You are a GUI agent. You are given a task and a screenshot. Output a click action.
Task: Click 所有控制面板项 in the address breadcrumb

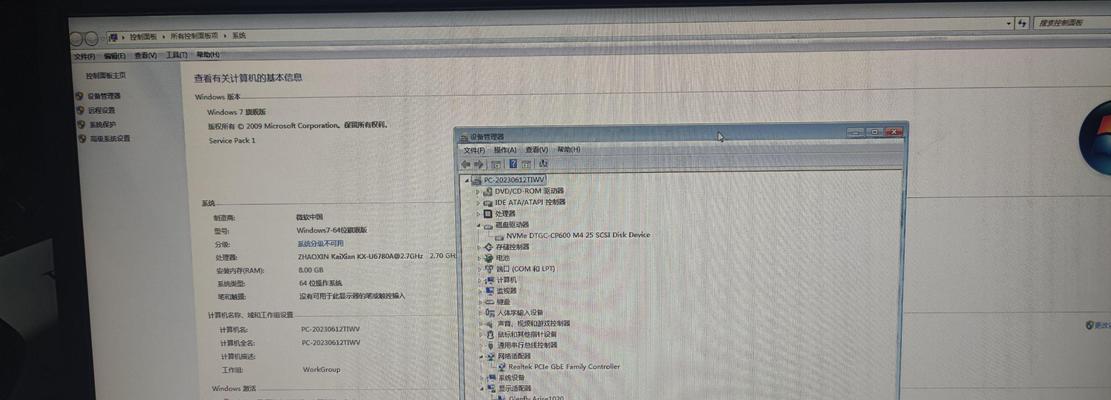click(196, 35)
